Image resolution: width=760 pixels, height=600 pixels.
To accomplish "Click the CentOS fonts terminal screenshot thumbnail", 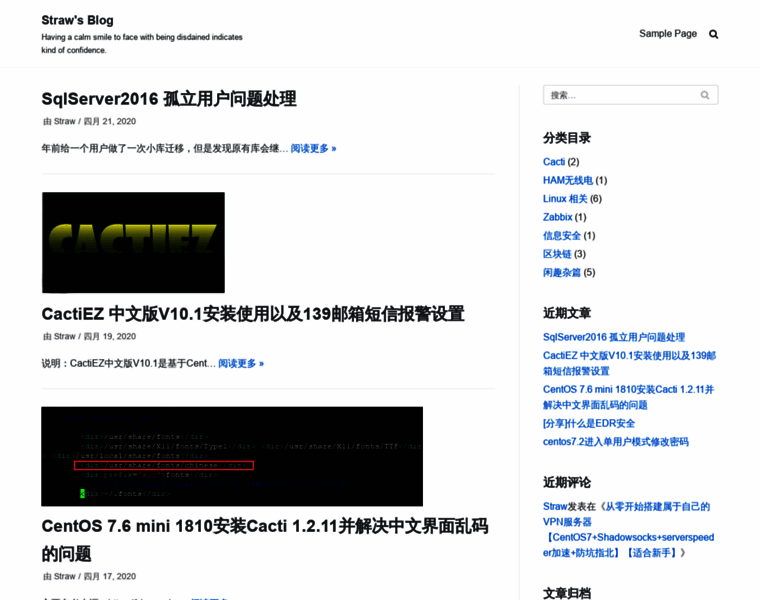I will pos(232,456).
